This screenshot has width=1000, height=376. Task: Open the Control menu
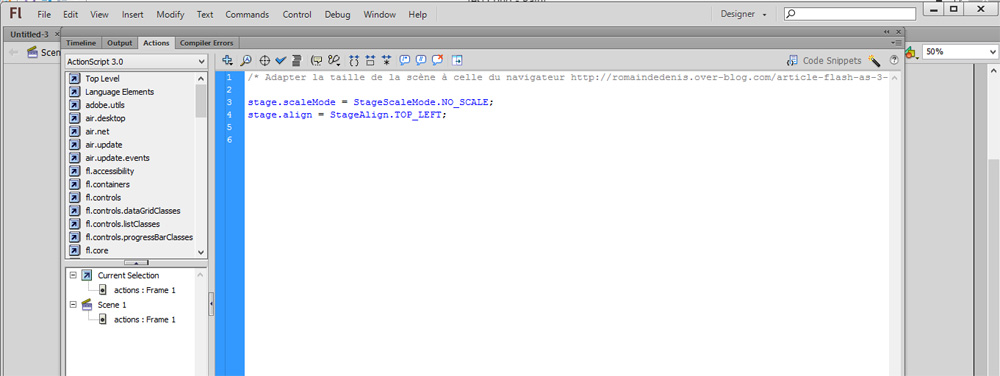pos(297,14)
